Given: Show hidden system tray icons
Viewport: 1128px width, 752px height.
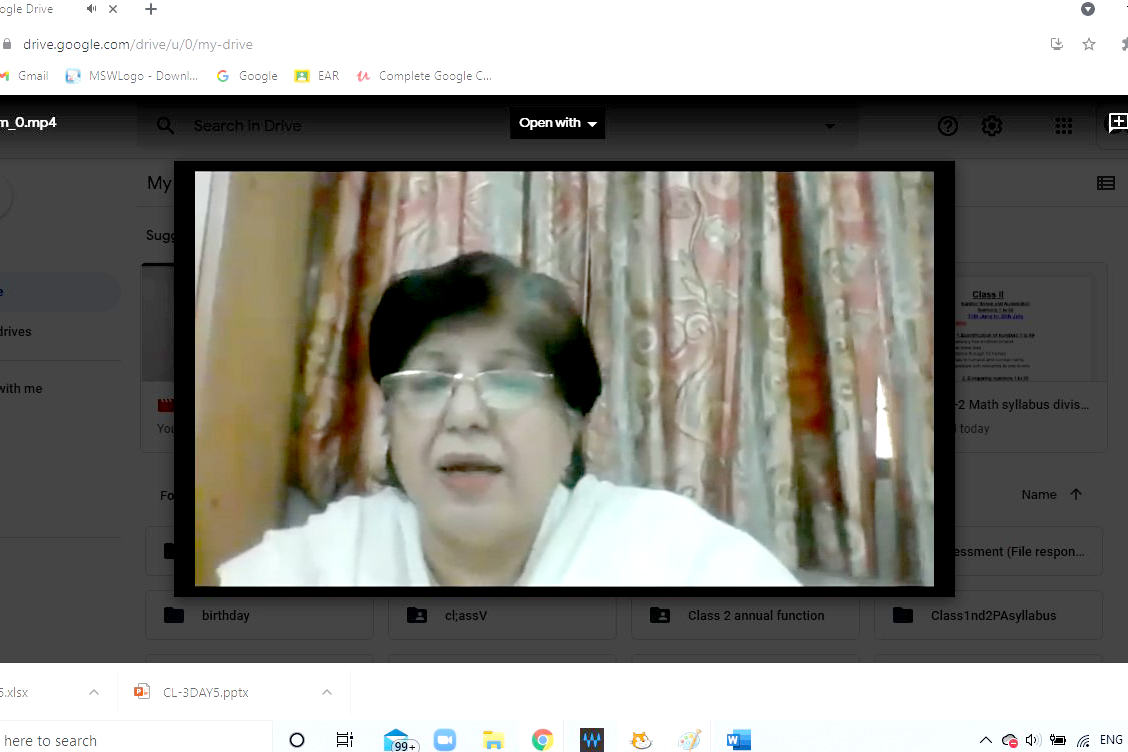Looking at the screenshot, I should [985, 741].
